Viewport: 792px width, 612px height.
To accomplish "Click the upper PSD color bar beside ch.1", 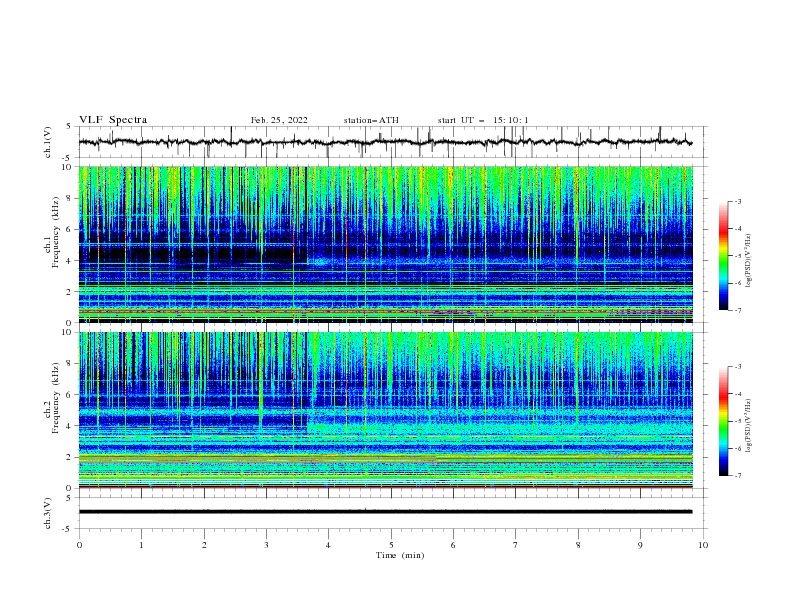I will (x=723, y=256).
